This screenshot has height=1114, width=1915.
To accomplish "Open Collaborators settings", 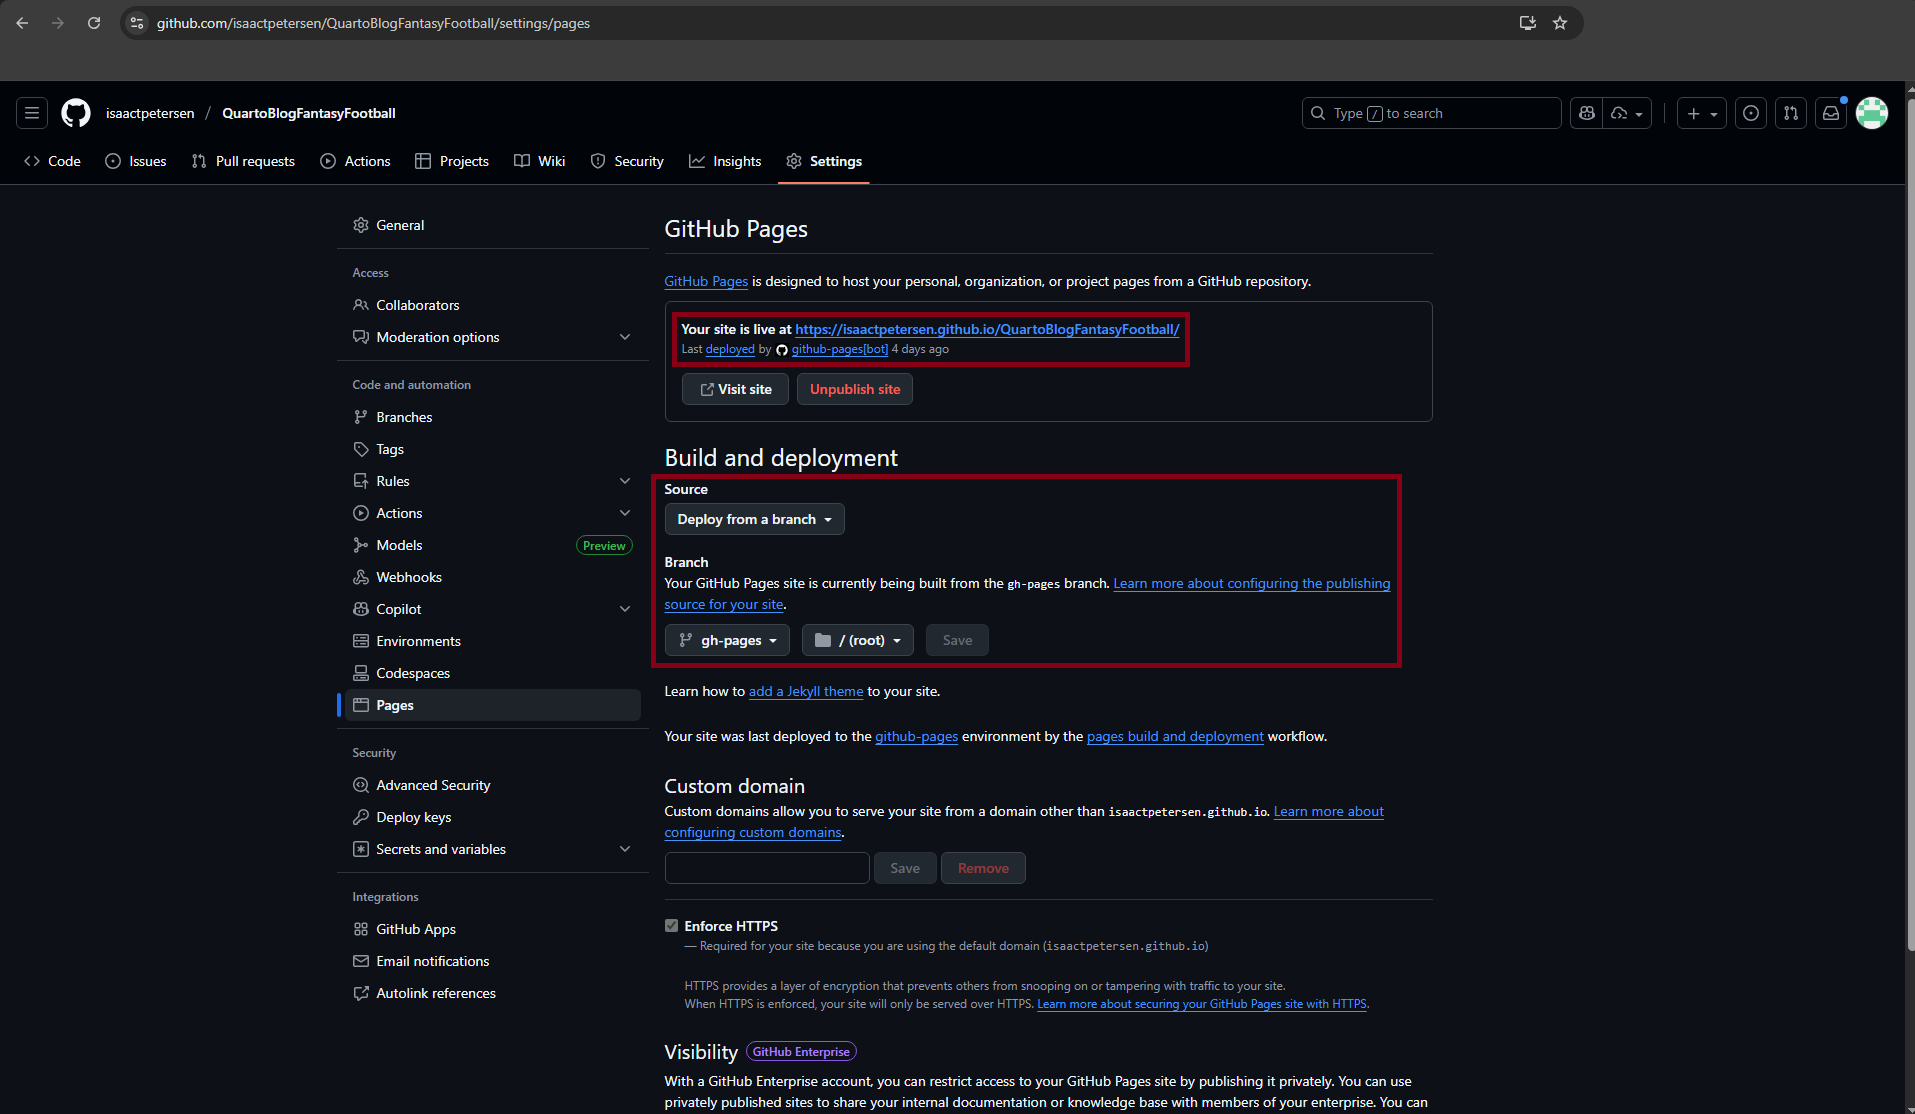I will click(x=492, y=305).
